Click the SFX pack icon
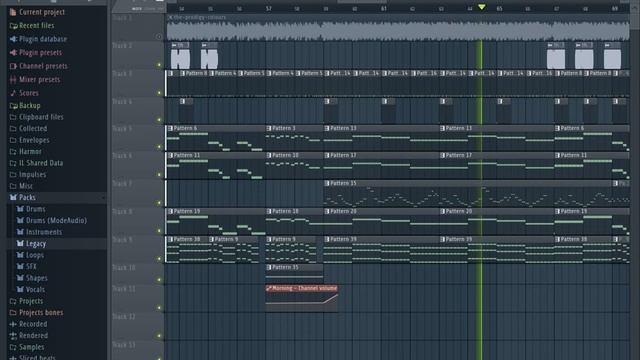The image size is (640, 360). click(x=20, y=267)
